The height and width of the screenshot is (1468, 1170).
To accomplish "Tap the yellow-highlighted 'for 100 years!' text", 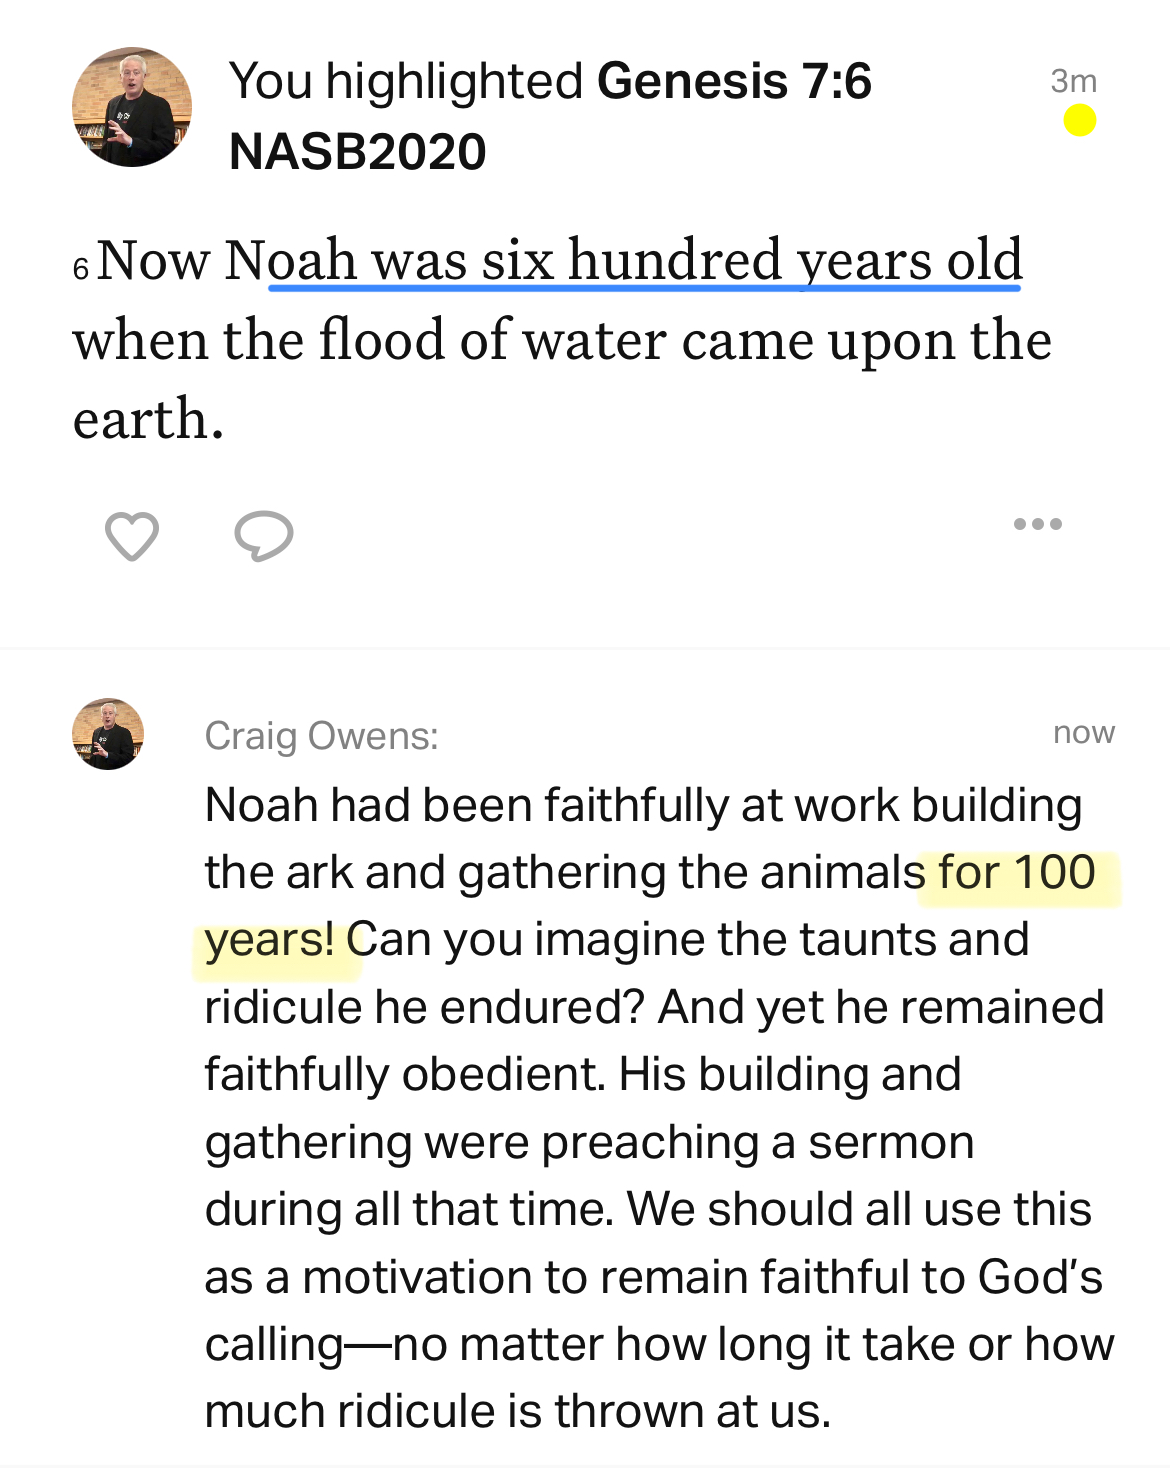I will (1016, 872).
